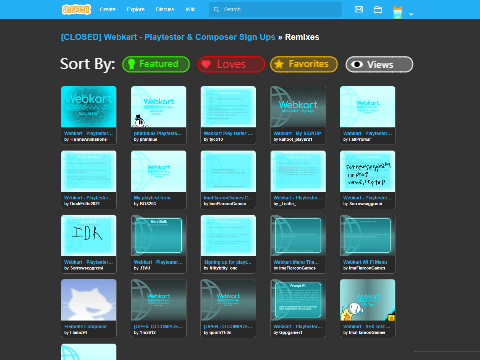
Task: Click the user avatar in navbar
Action: pyautogui.click(x=398, y=12)
